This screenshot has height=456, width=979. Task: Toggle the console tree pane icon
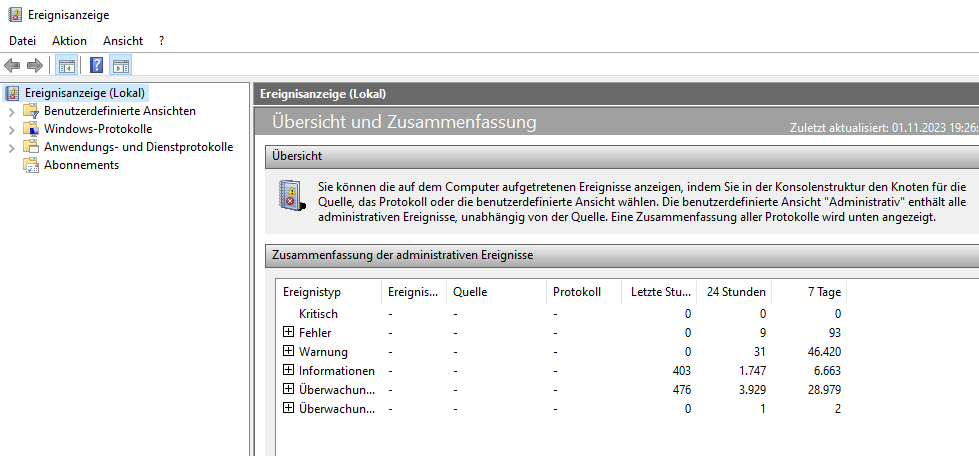click(x=66, y=65)
